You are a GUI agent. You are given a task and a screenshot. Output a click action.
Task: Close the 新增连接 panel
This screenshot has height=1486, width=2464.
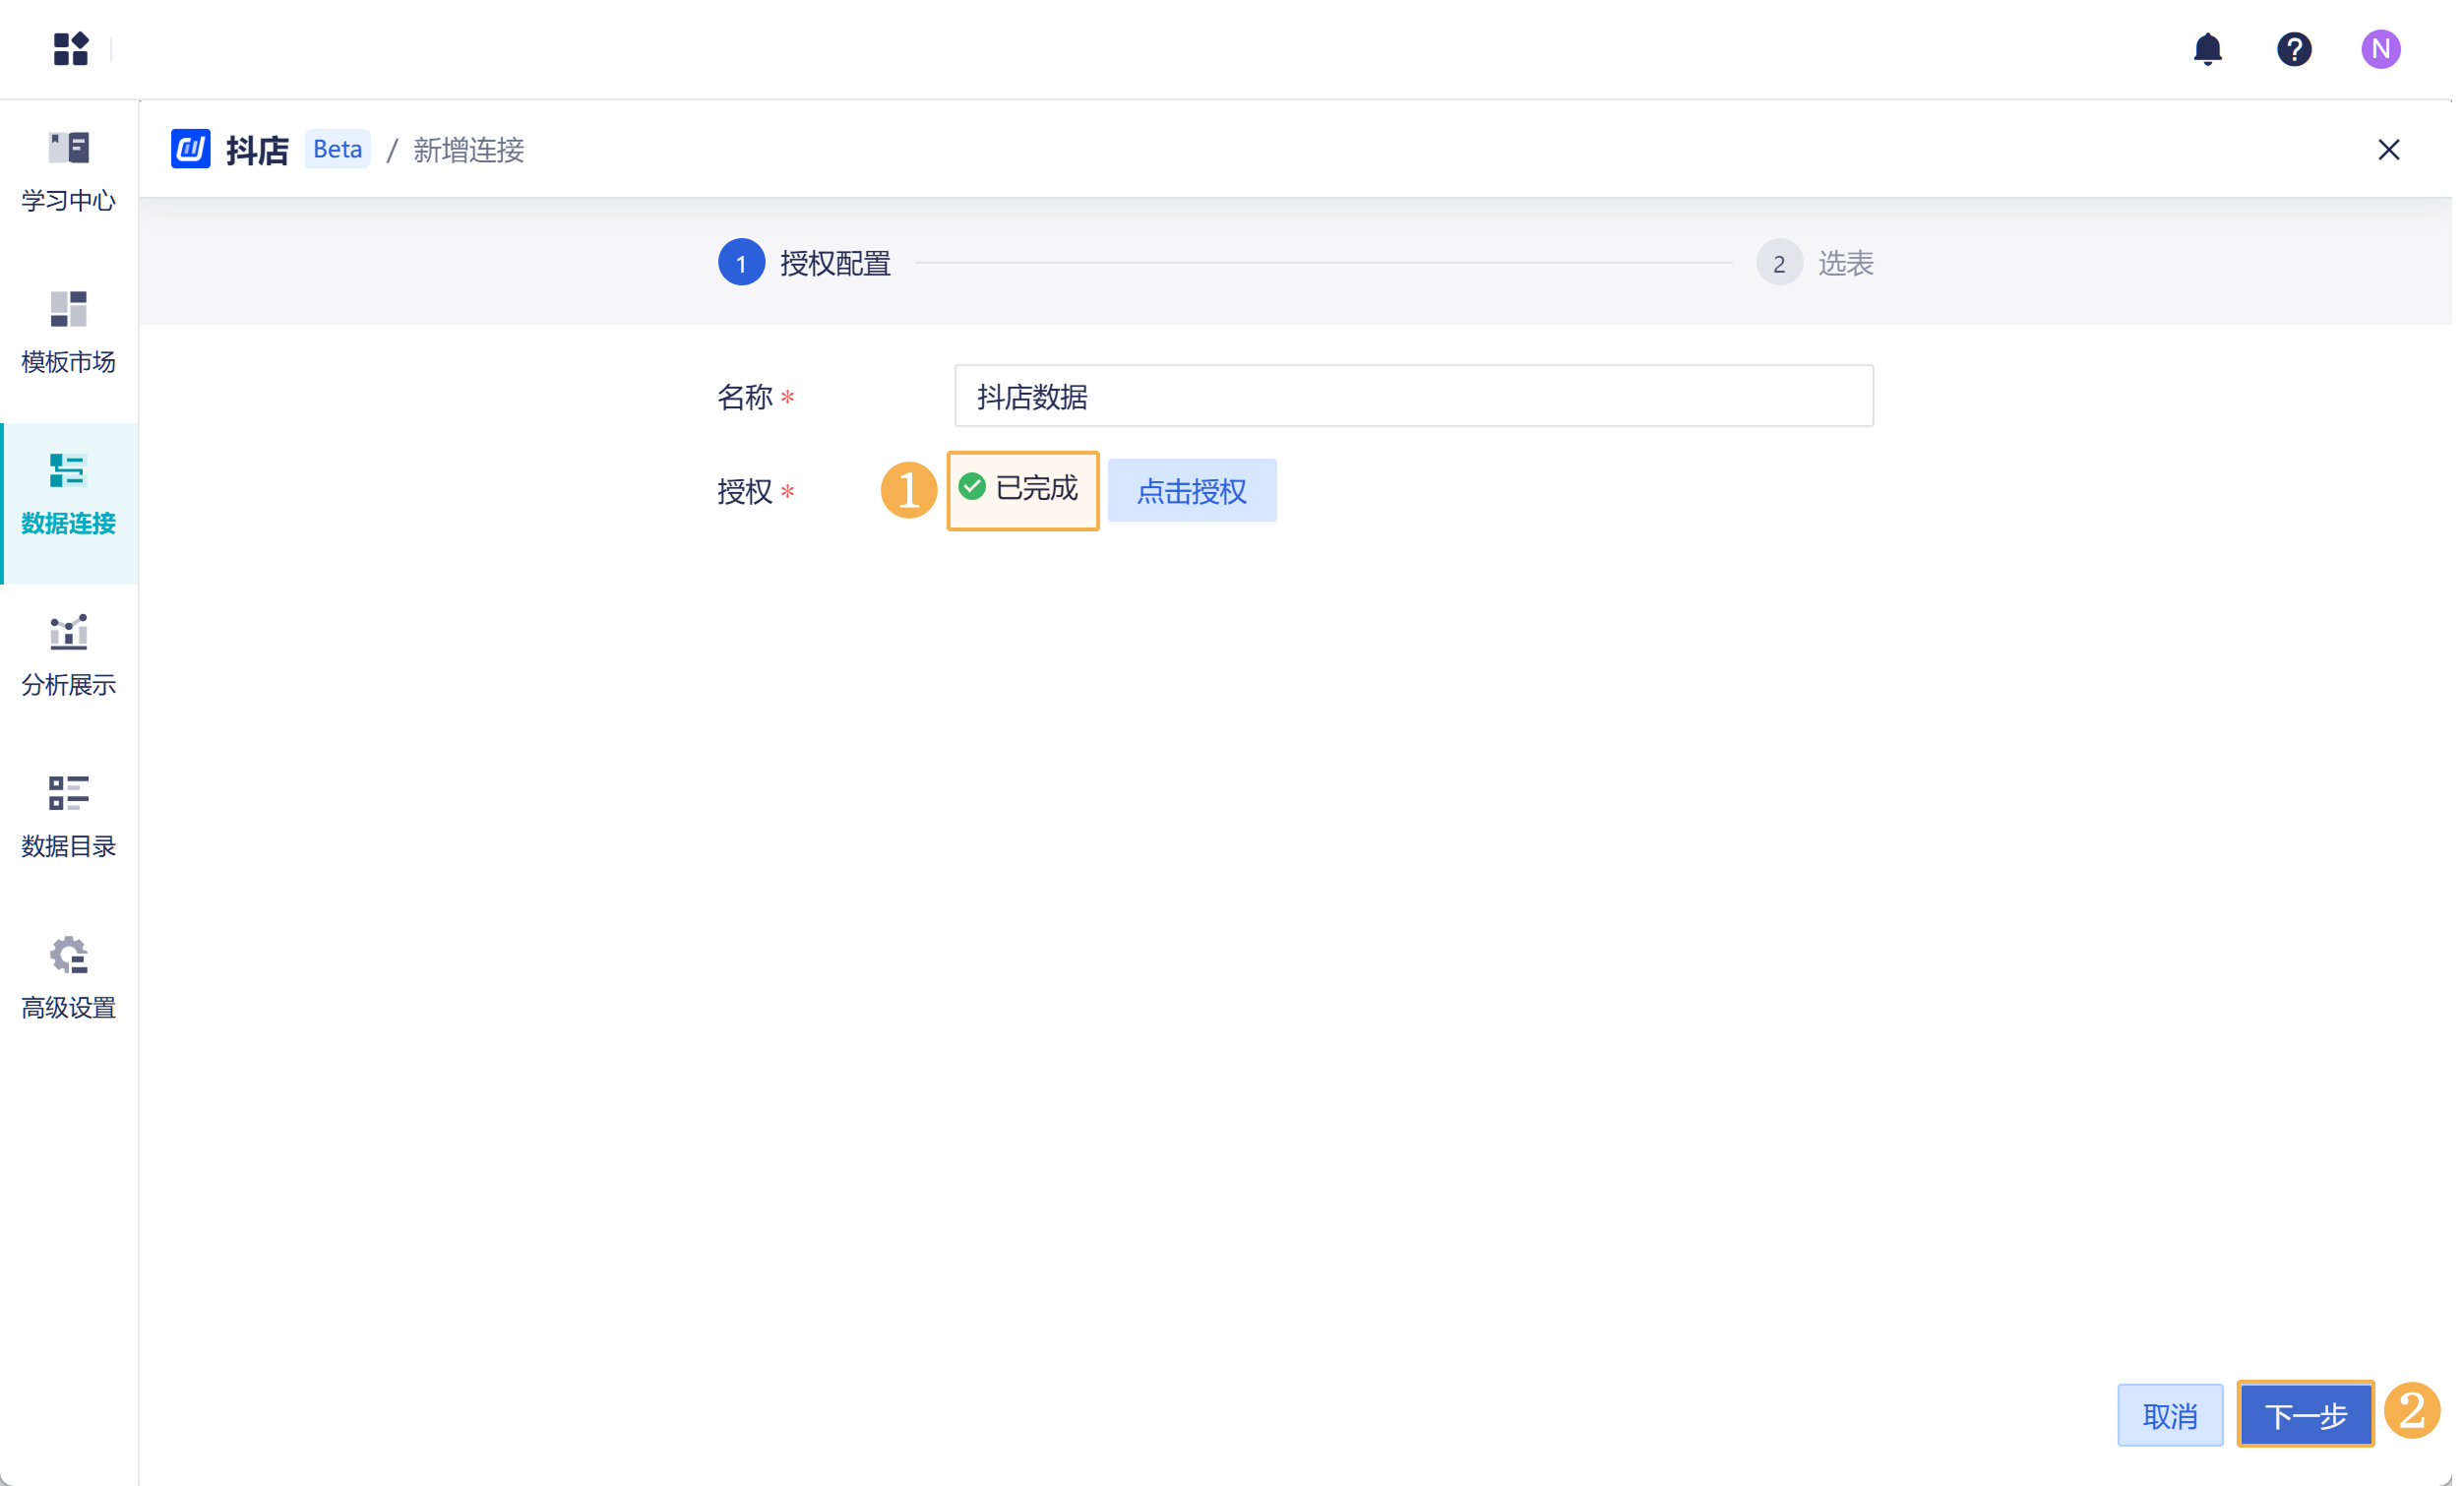point(2388,149)
